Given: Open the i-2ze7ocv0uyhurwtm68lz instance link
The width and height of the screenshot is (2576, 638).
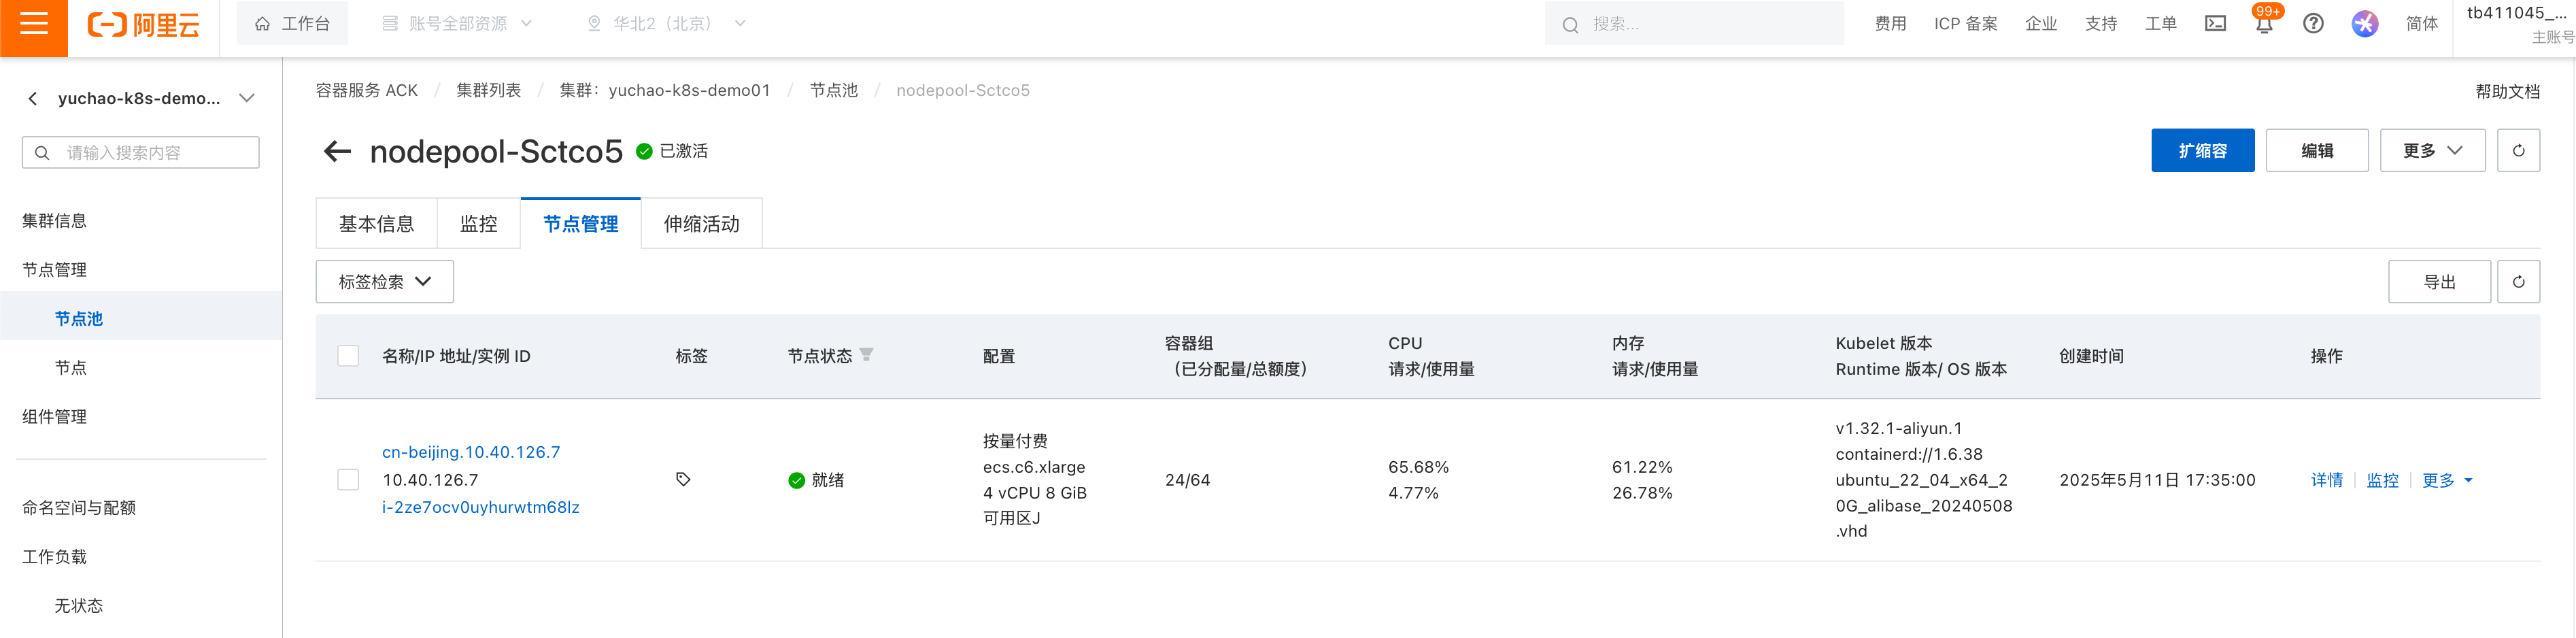Looking at the screenshot, I should [480, 507].
